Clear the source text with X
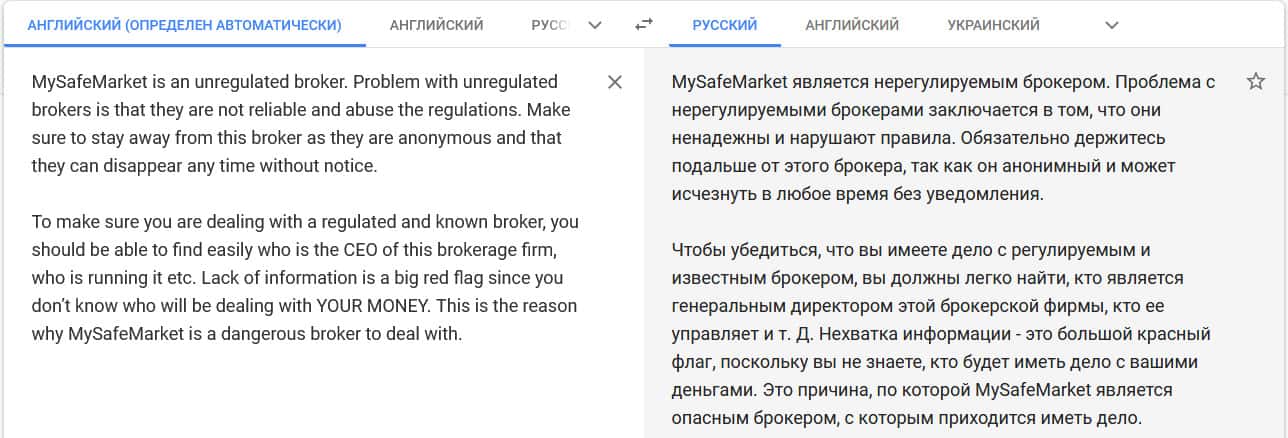This screenshot has width=1288, height=438. pos(615,82)
